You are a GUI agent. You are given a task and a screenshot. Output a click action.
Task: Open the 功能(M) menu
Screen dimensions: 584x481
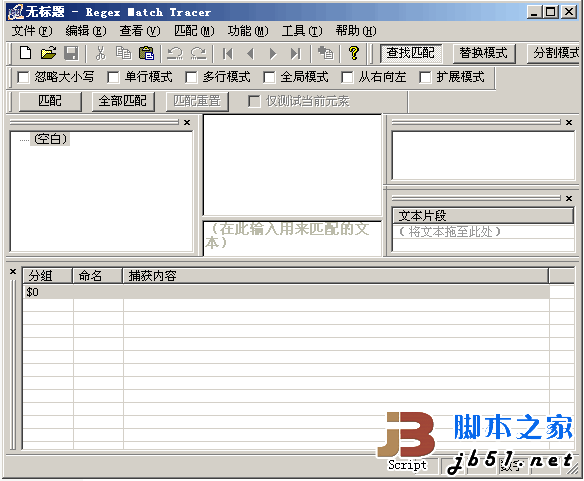click(248, 31)
